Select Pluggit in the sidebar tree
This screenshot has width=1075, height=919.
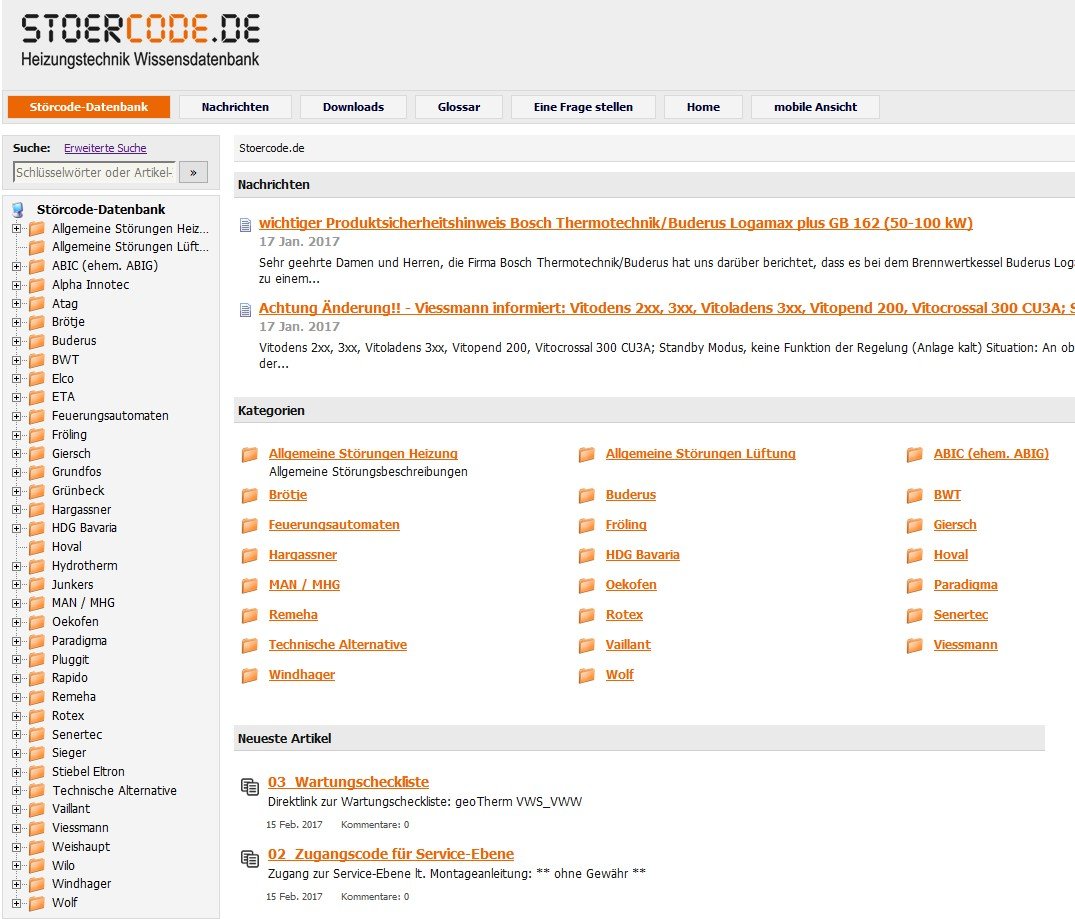point(70,659)
